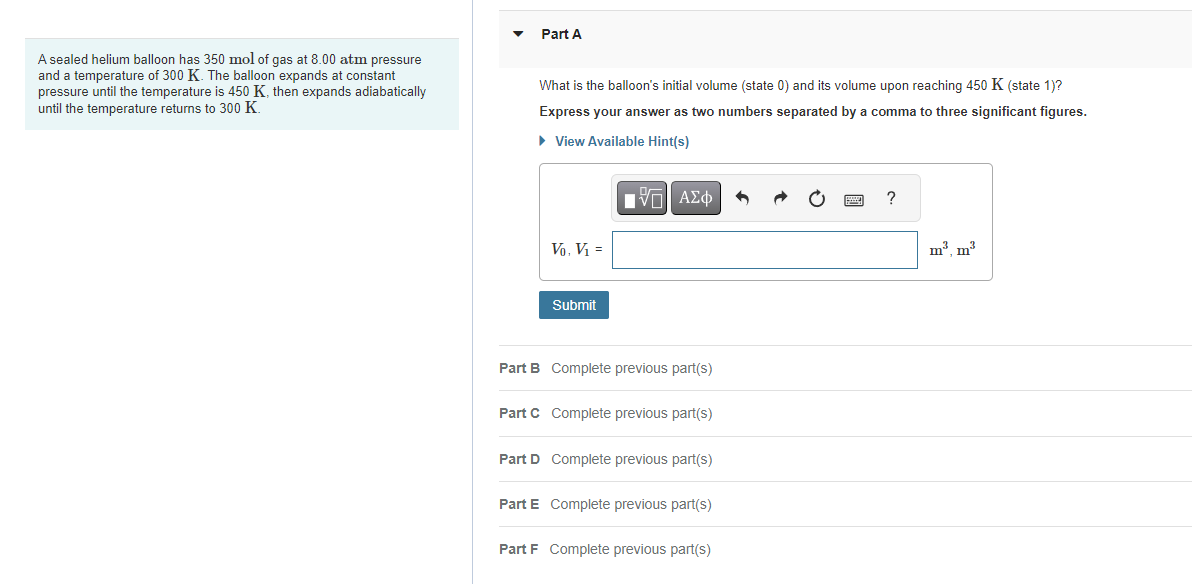Click the question mark help icon
This screenshot has height=584, width=1192.
(890, 198)
